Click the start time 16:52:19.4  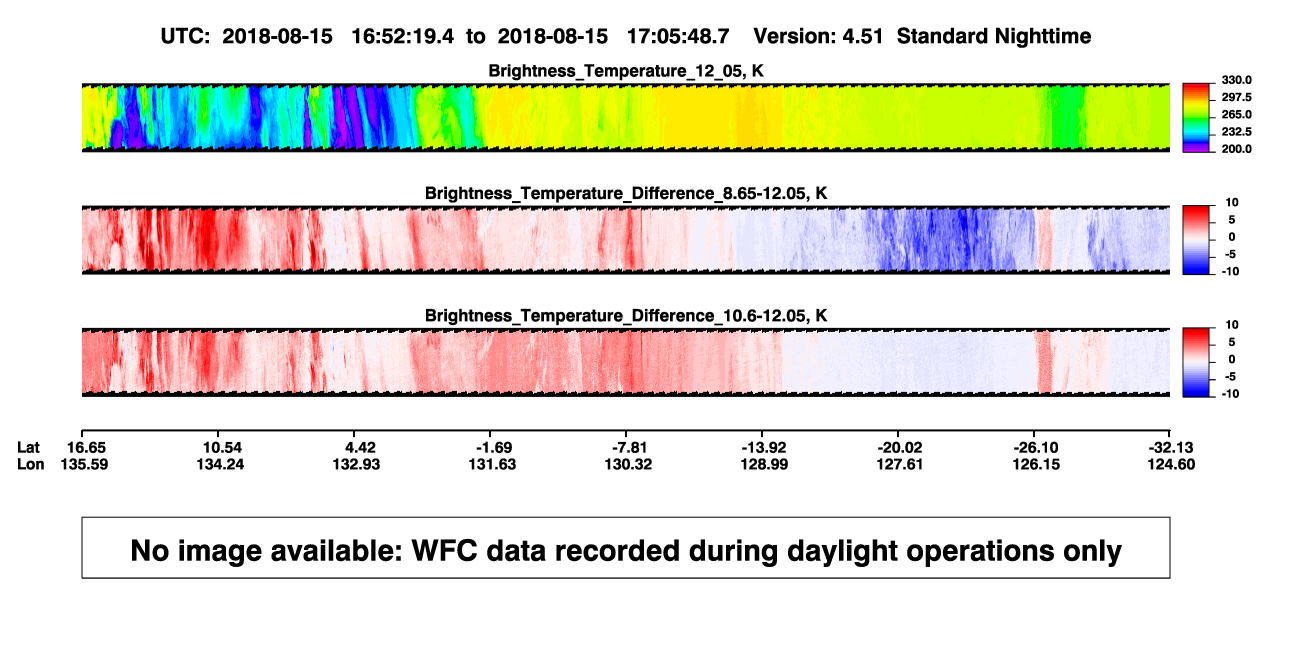(403, 36)
